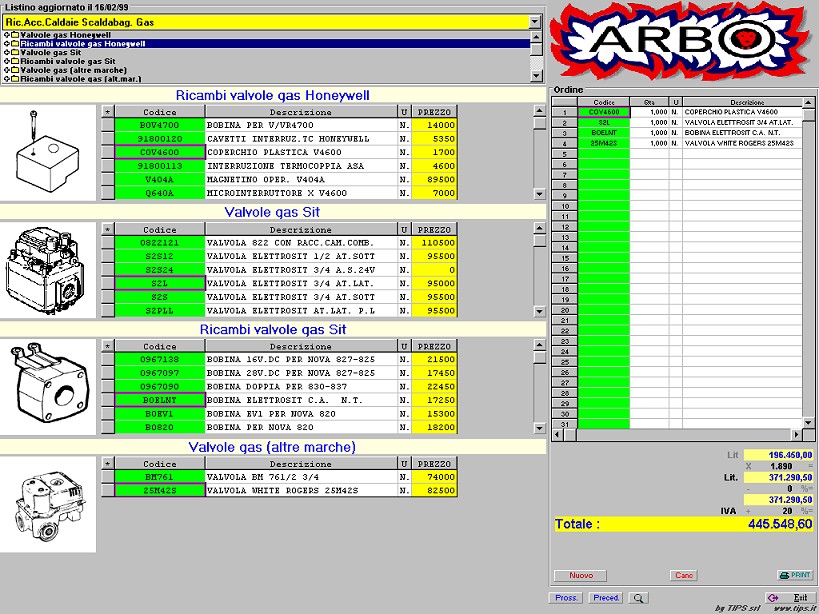The width and height of the screenshot is (819, 614).
Task: Select order row number 1 header
Action: (x=565, y=112)
